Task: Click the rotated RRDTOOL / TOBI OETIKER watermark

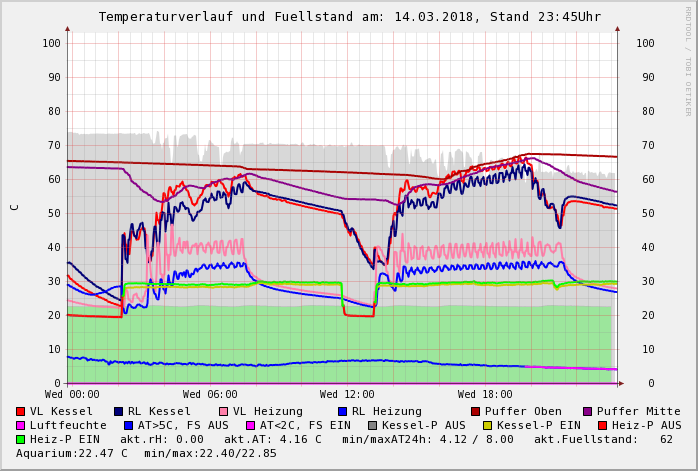Action: pos(688,60)
